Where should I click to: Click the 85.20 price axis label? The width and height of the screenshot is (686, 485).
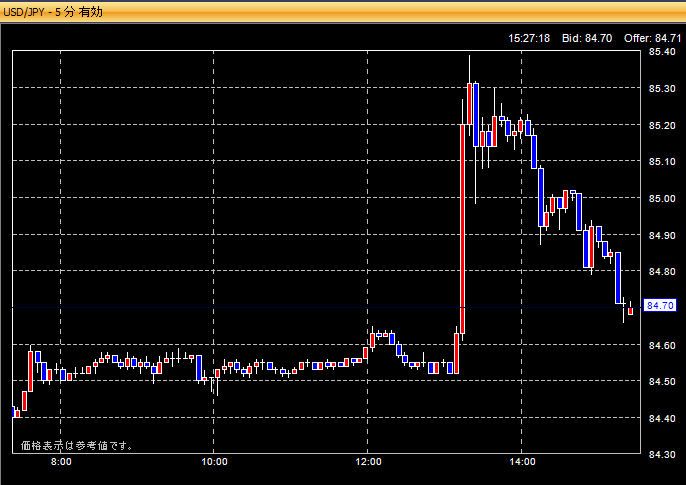[661, 125]
